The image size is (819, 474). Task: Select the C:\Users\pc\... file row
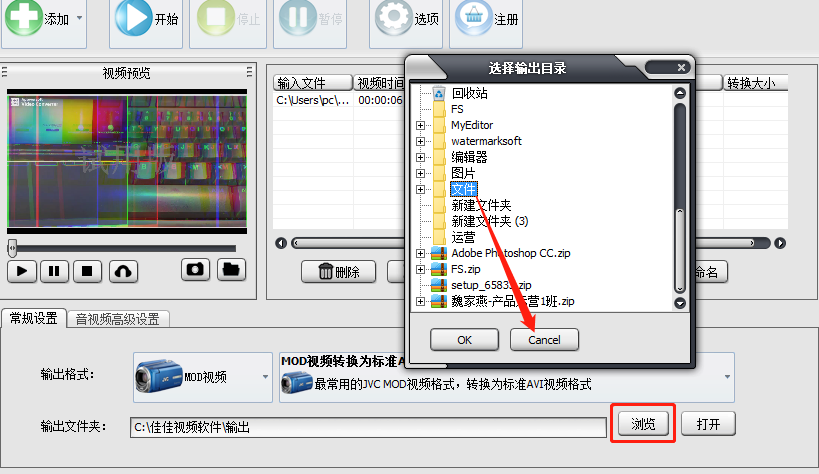click(x=312, y=100)
